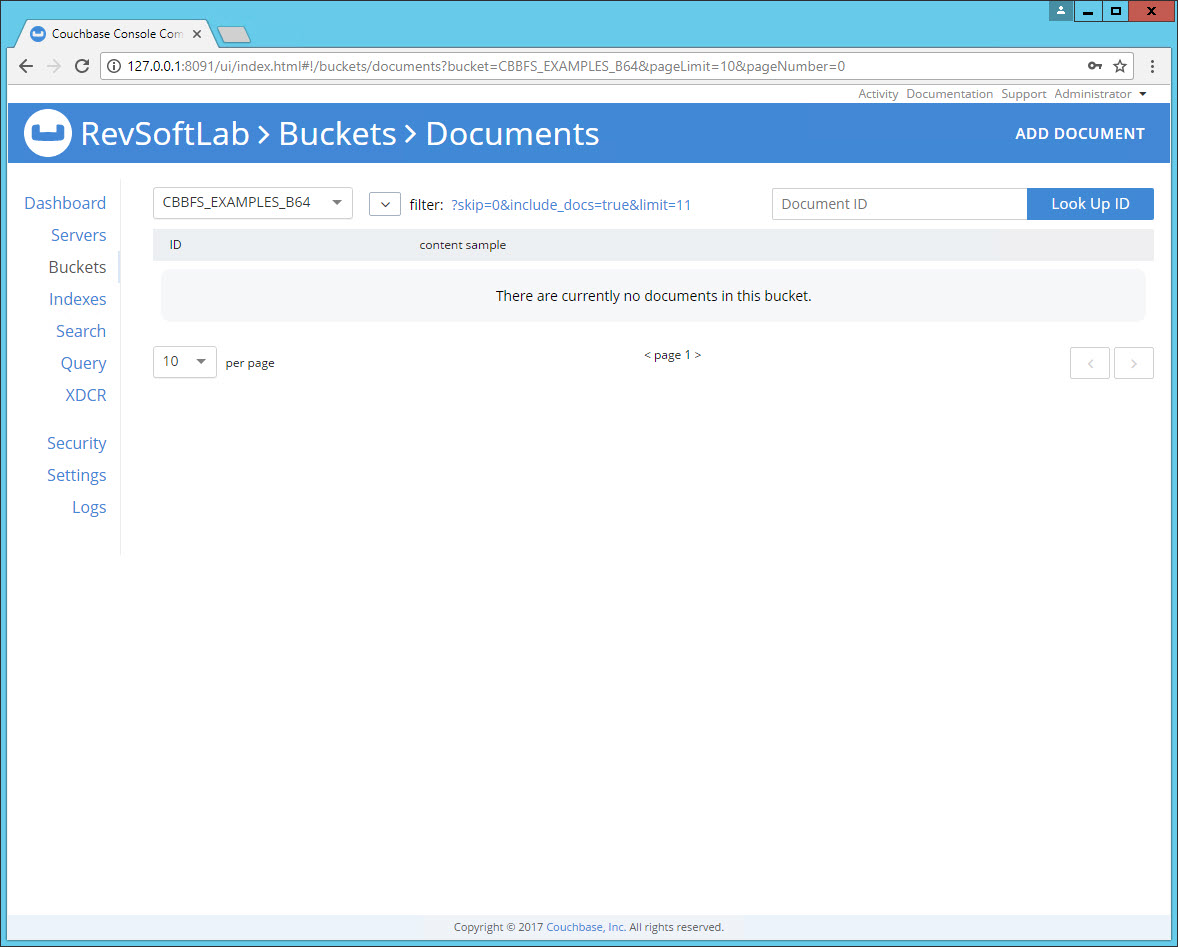Open the Administrator user menu
The image size is (1178, 947).
point(1100,94)
